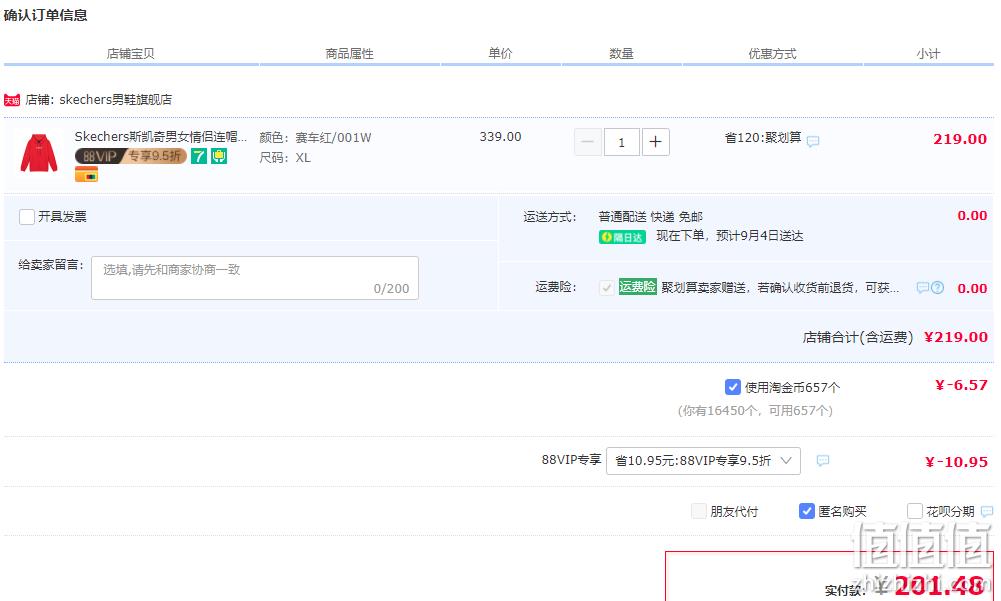Uncheck the 匿名购买 anonymous purchase checkbox
1001x601 pixels.
[807, 512]
